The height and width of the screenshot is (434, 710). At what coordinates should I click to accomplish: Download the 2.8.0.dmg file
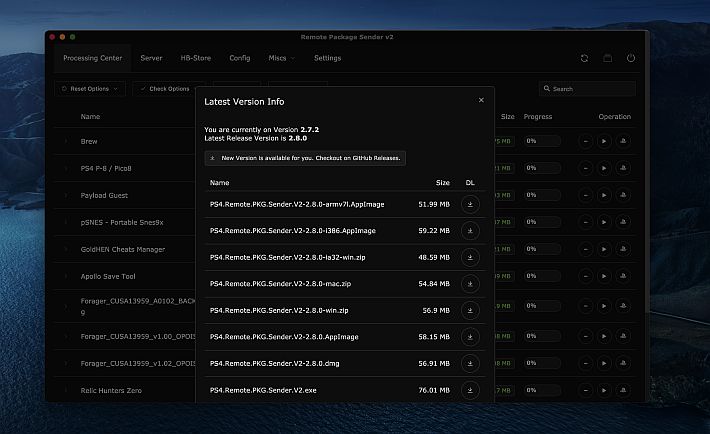point(470,363)
